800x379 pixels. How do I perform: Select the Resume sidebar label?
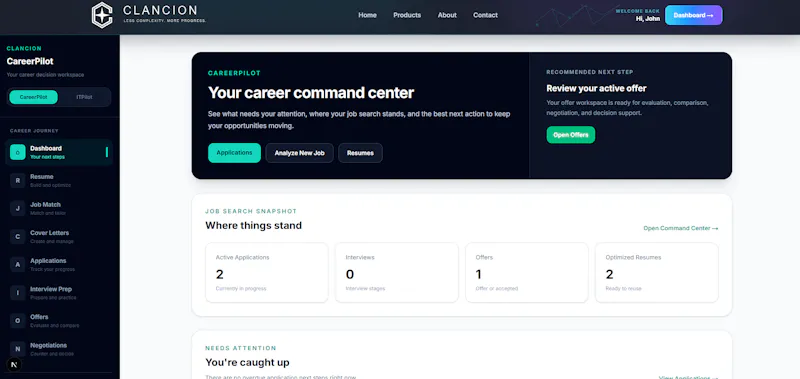42,176
